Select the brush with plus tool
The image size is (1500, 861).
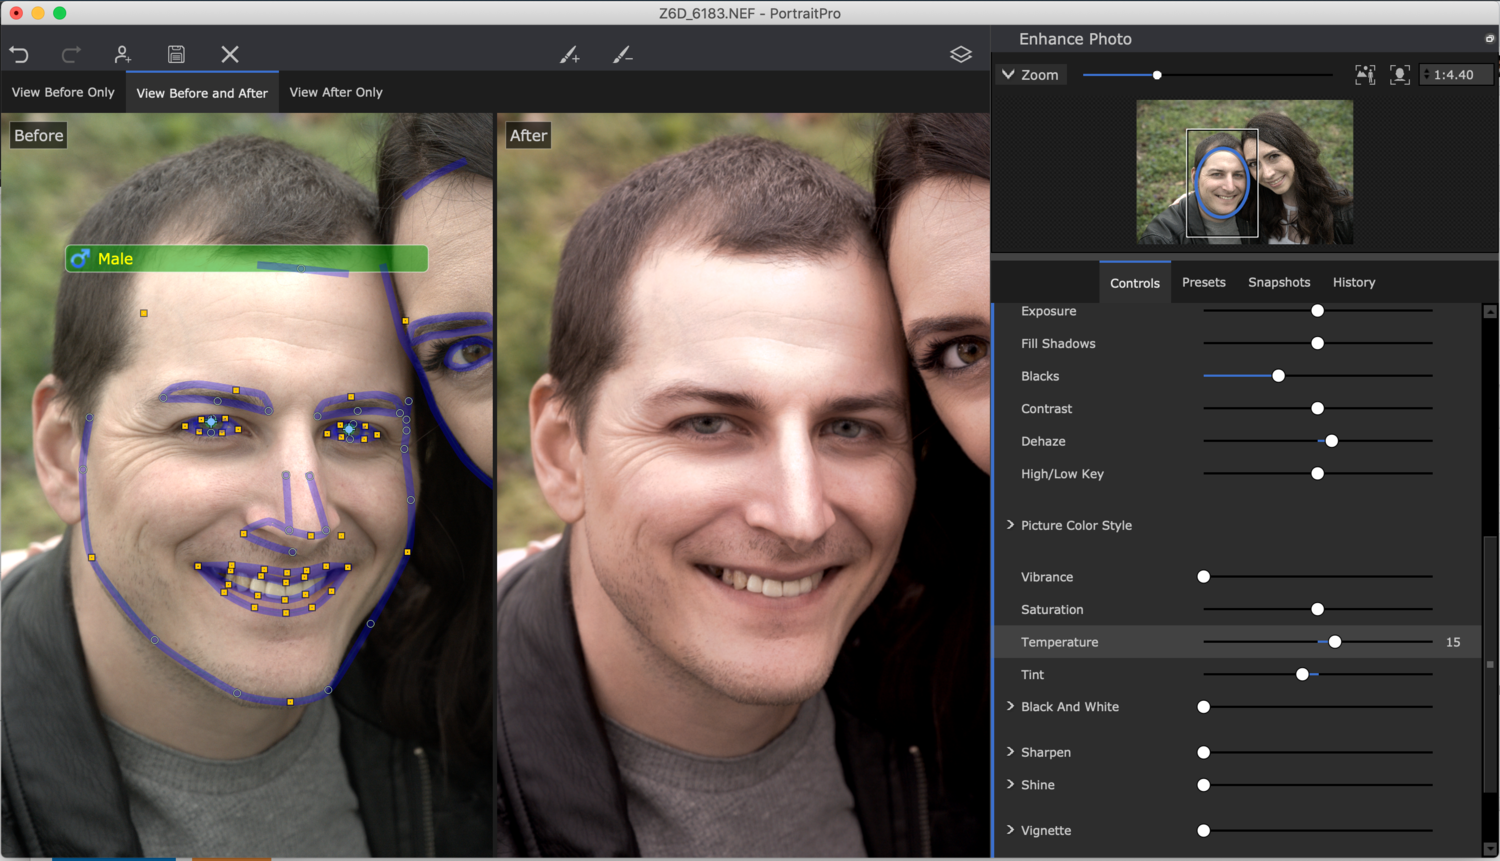coord(569,55)
